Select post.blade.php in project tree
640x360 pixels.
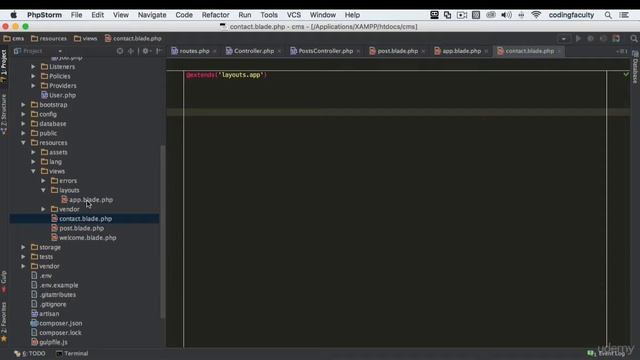[x=78, y=228]
